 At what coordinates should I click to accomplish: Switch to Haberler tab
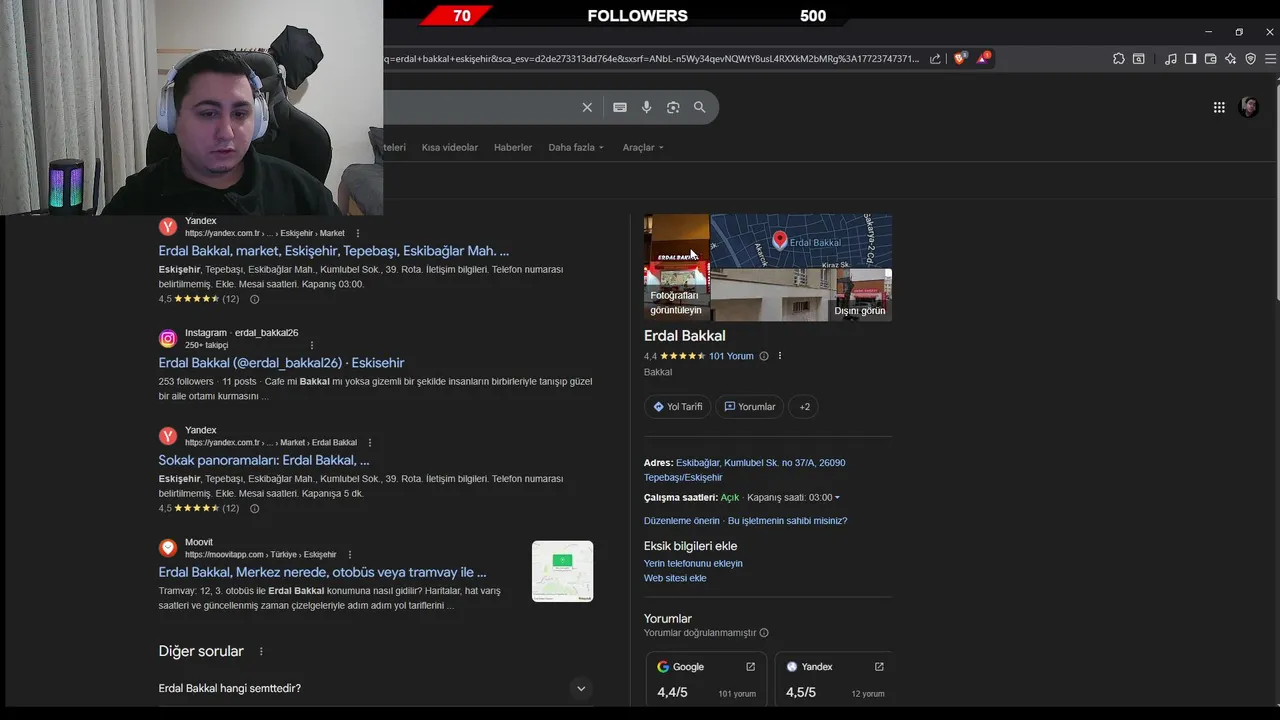513,147
